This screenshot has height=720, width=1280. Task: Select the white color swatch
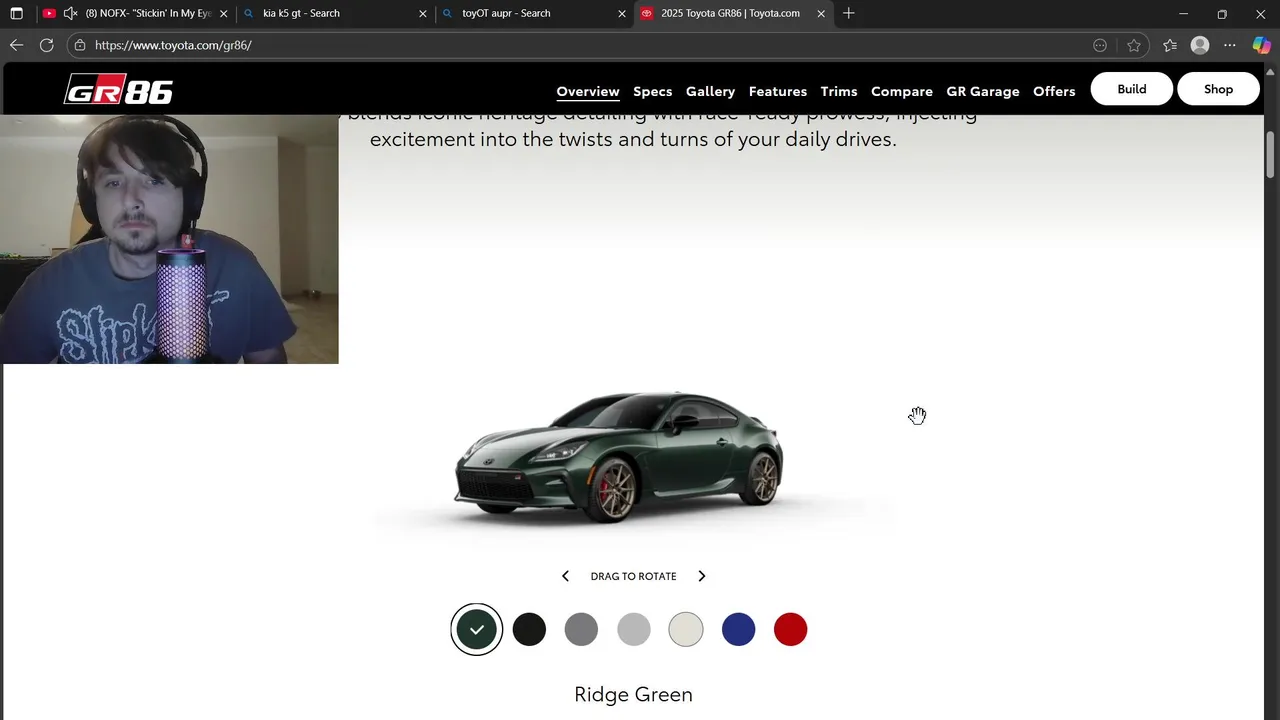pos(686,629)
